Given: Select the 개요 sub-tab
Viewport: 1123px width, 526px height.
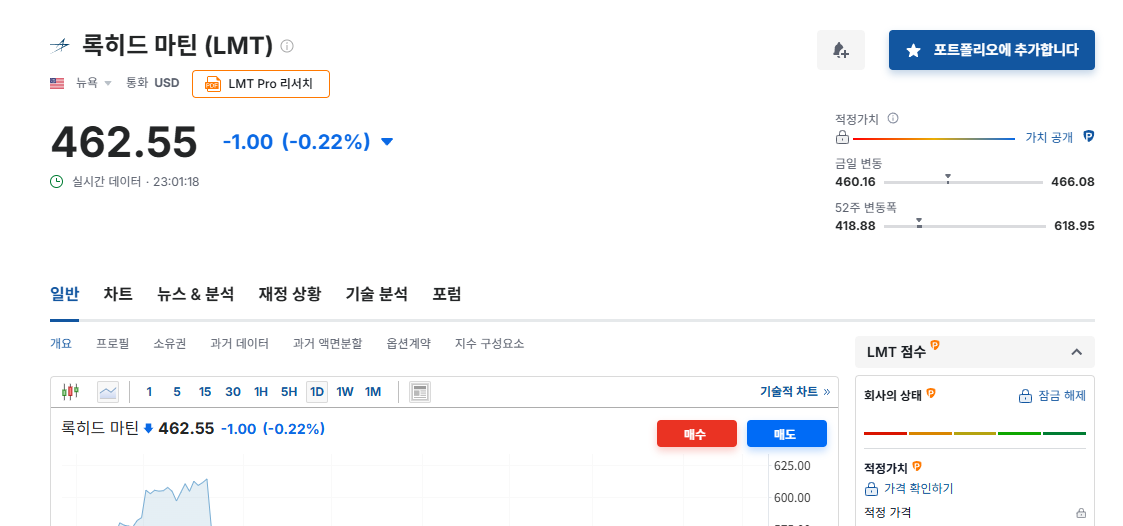Looking at the screenshot, I should click(61, 344).
